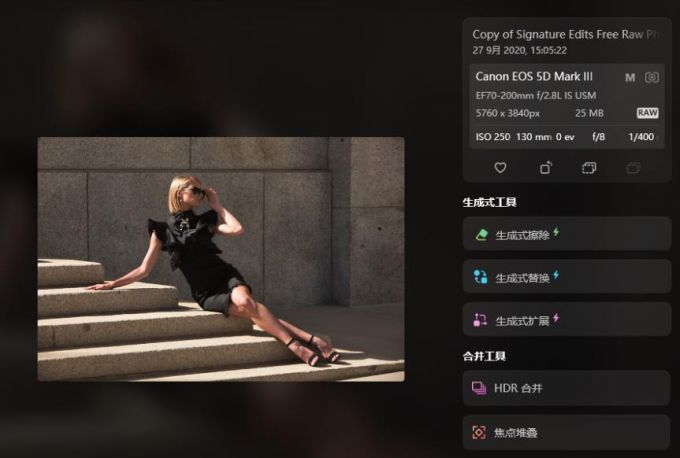Viewport: 680px width, 458px height.
Task: Click the purple expand icon for 生成式扩展
Action: coord(480,320)
